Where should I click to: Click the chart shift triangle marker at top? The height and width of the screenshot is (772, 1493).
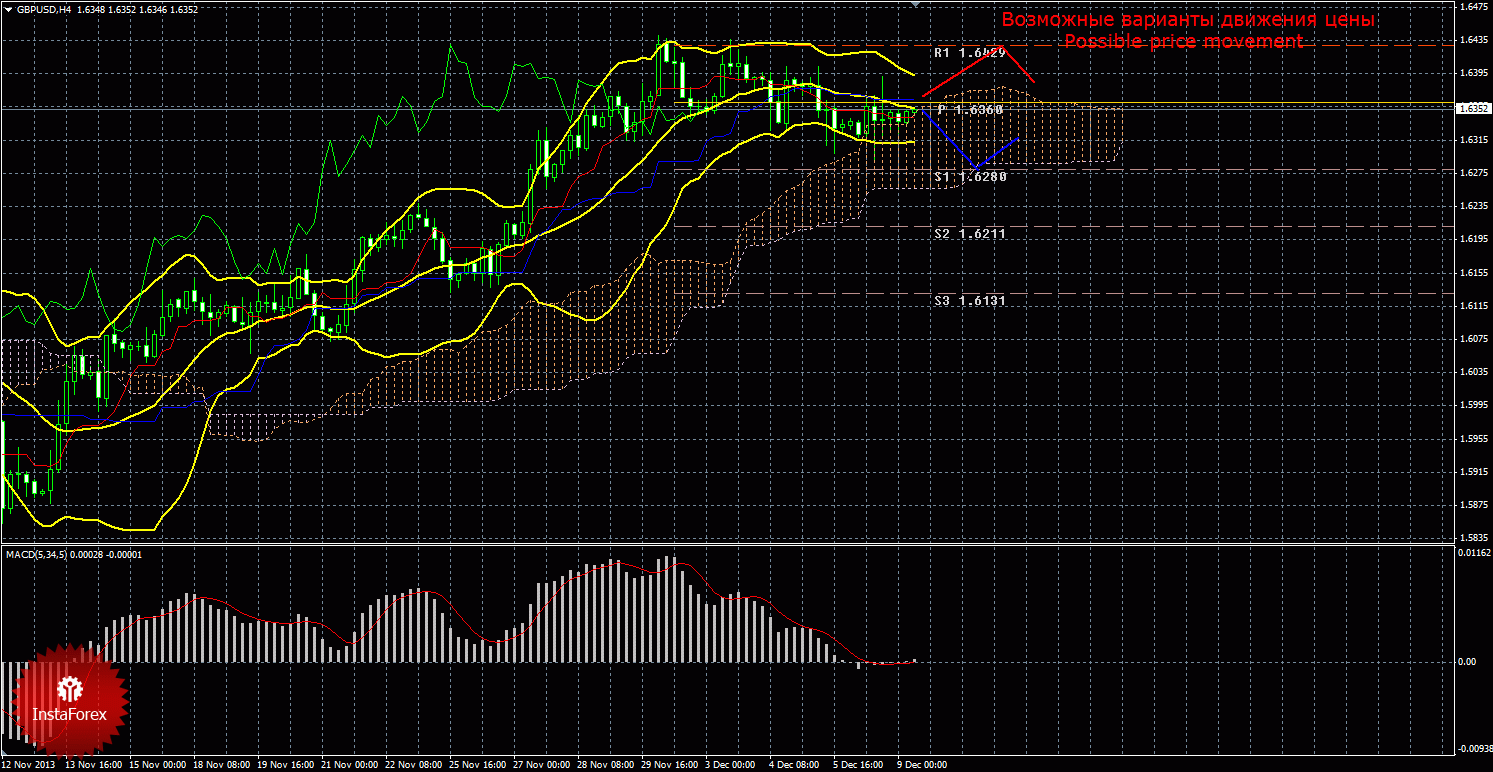click(915, 5)
